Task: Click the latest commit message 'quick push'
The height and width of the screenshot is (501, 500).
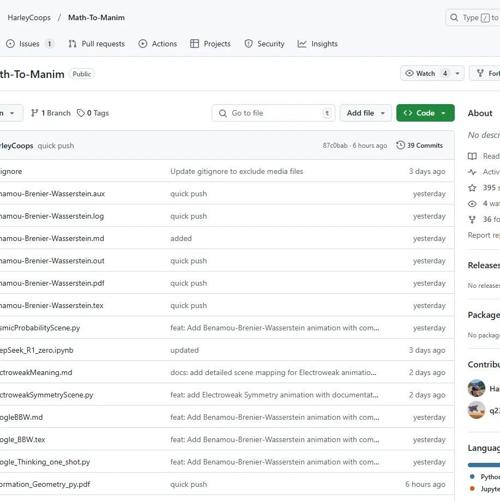Action: pos(56,146)
